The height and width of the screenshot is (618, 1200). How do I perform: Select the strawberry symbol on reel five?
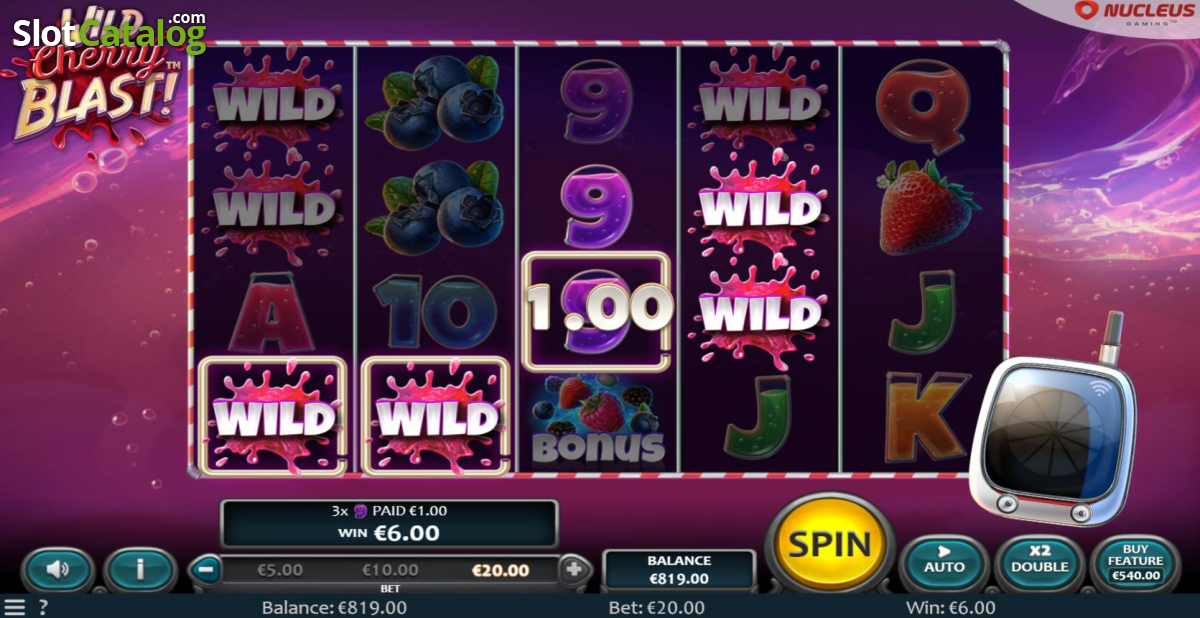926,207
